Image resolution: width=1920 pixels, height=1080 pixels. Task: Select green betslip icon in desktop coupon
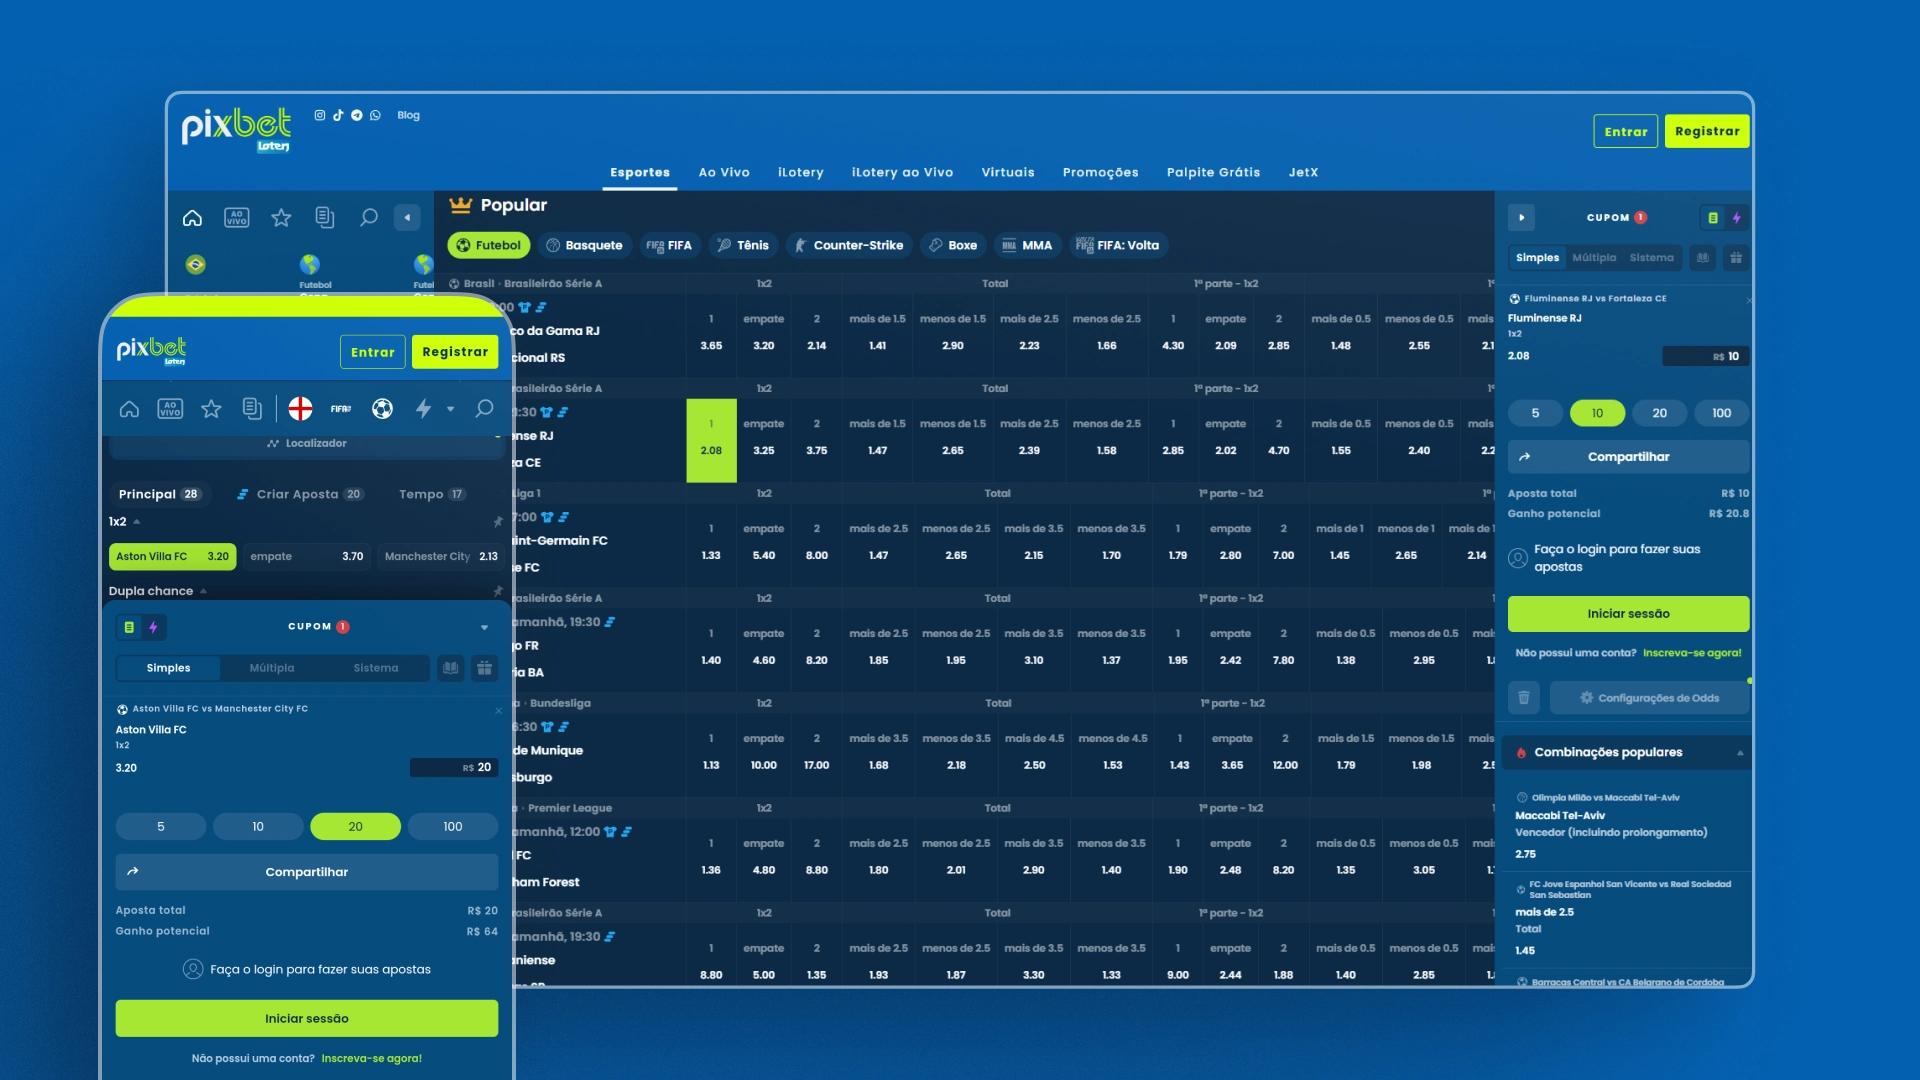[x=1713, y=217]
